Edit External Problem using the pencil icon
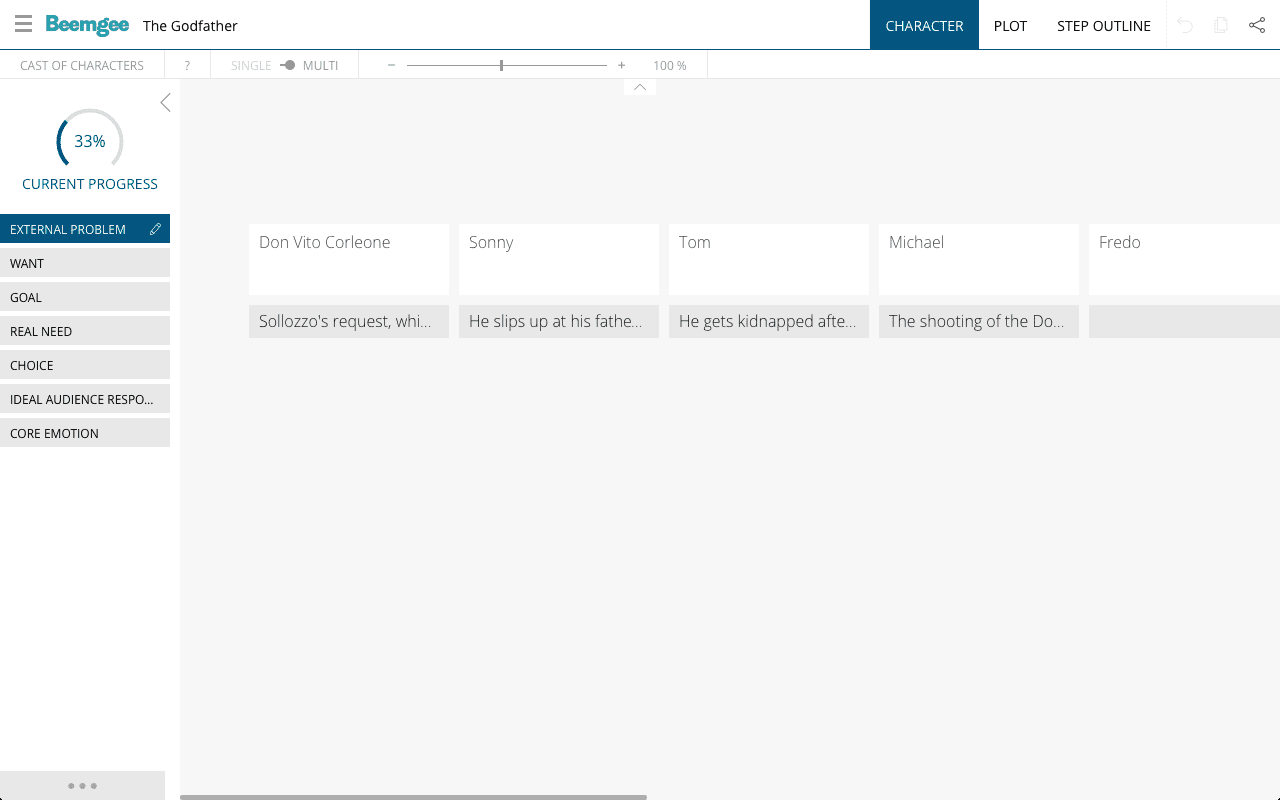The image size is (1280, 800). [155, 228]
